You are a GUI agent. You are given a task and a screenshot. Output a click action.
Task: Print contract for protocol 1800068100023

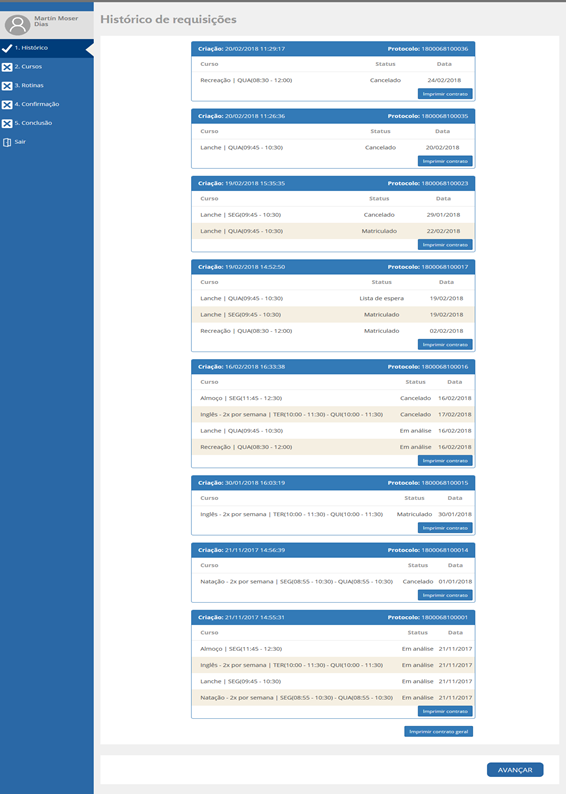[x=445, y=245]
